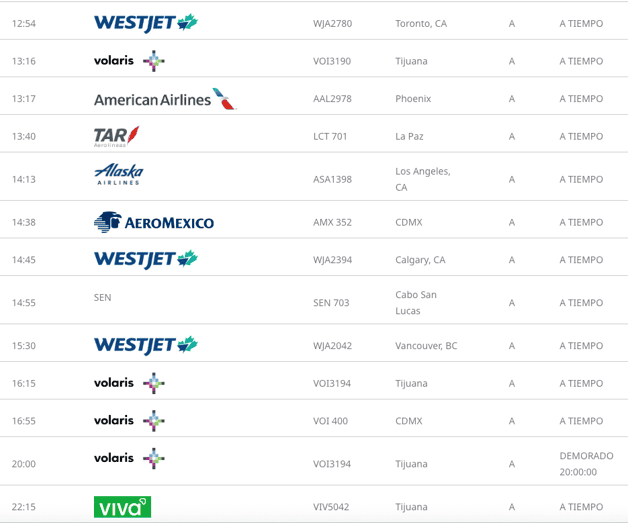The width and height of the screenshot is (628, 523).
Task: Click the WestJet logo for Toronto flight
Action: click(145, 22)
